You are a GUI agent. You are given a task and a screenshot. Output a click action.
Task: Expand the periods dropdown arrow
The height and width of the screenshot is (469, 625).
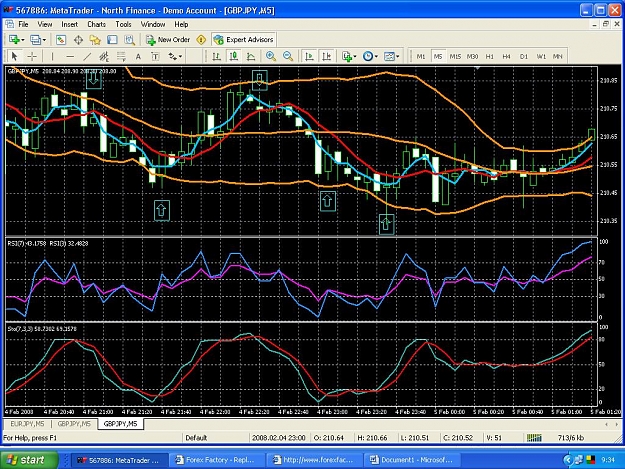[x=376, y=57]
